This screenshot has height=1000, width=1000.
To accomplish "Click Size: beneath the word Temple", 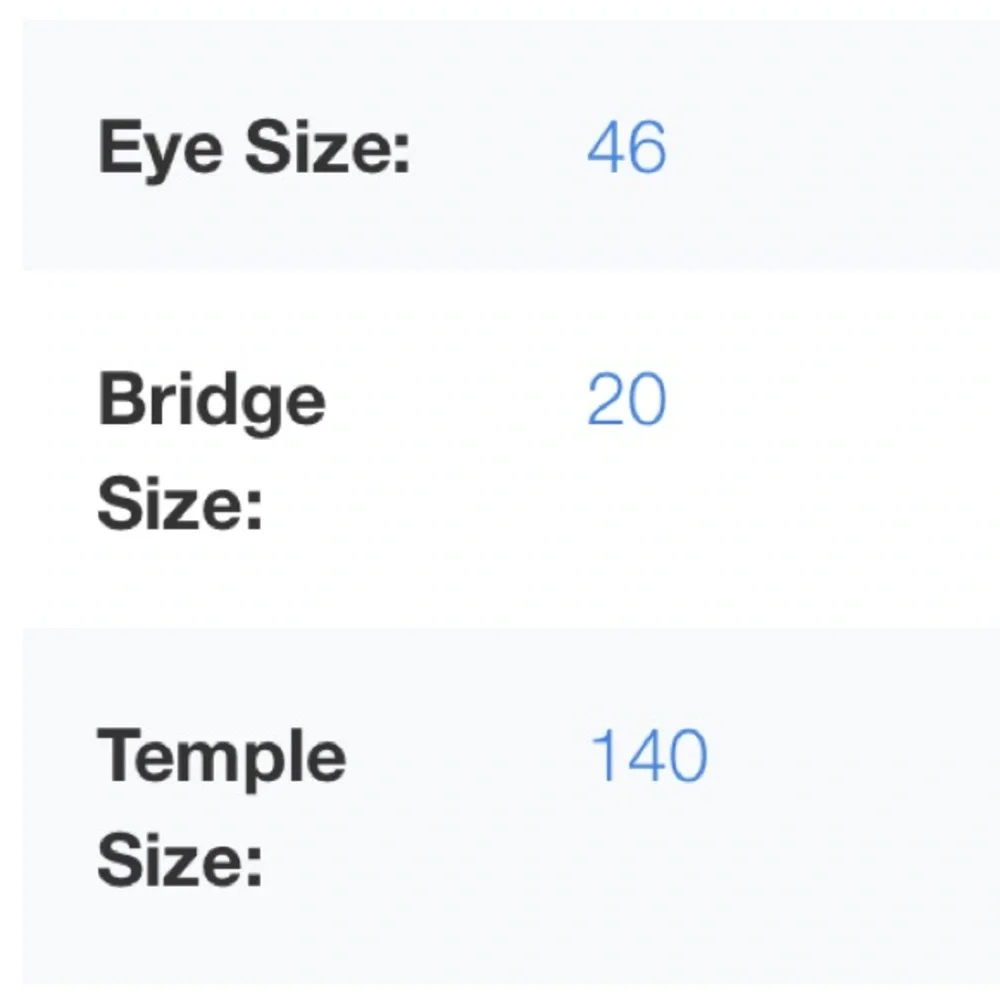I will click(x=180, y=860).
